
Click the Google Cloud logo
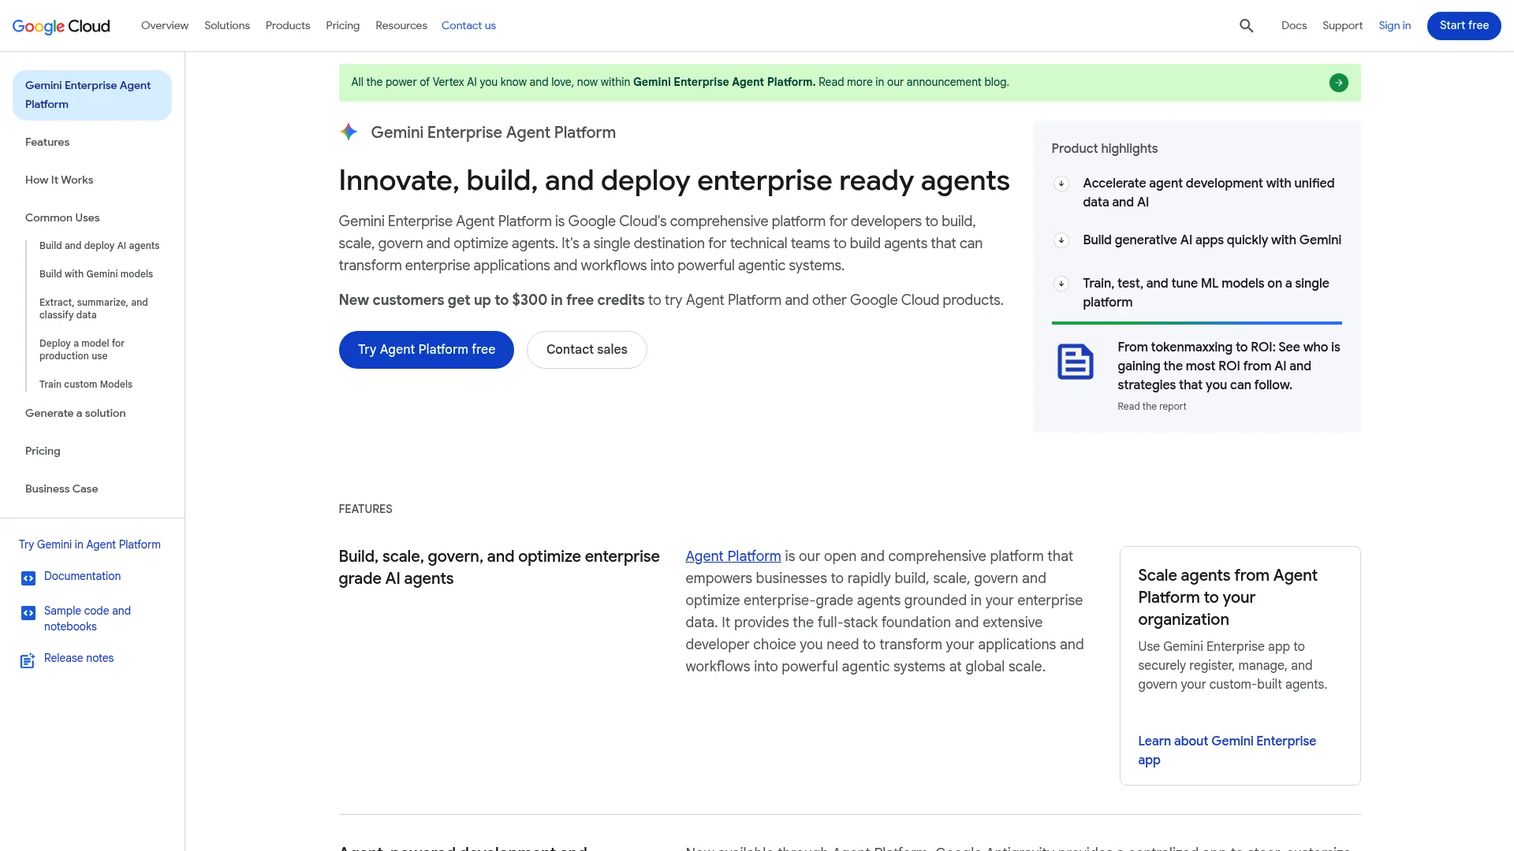(61, 26)
